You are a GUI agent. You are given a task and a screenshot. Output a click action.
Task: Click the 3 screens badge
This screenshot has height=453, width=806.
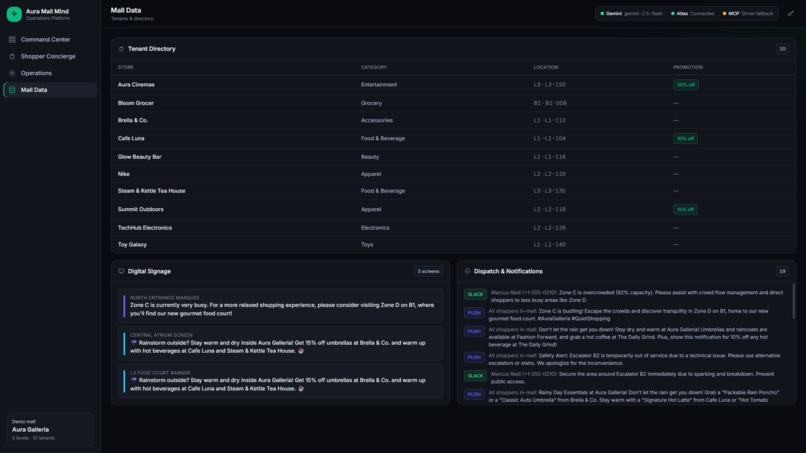tap(428, 271)
